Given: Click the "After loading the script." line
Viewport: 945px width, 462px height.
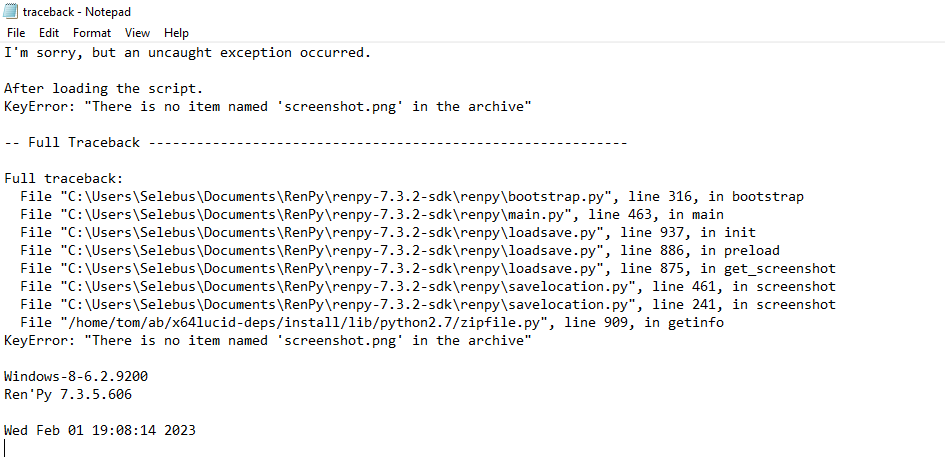Looking at the screenshot, I should [x=104, y=89].
